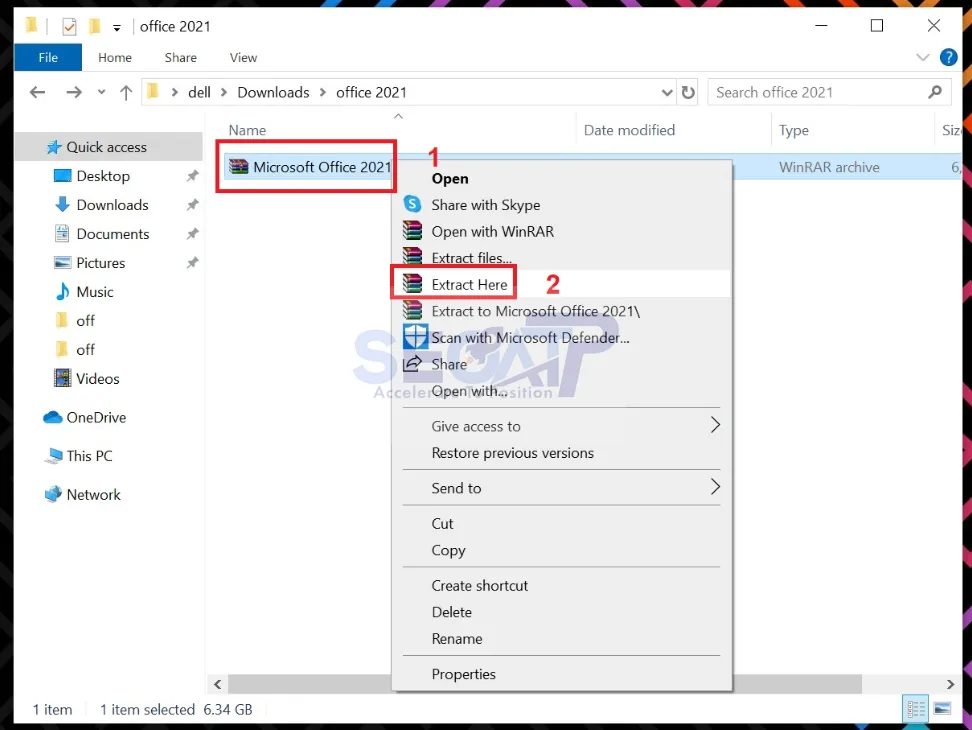This screenshot has width=972, height=730.
Task: Open the quick access toolbar customize dropdown
Action: (x=115, y=26)
